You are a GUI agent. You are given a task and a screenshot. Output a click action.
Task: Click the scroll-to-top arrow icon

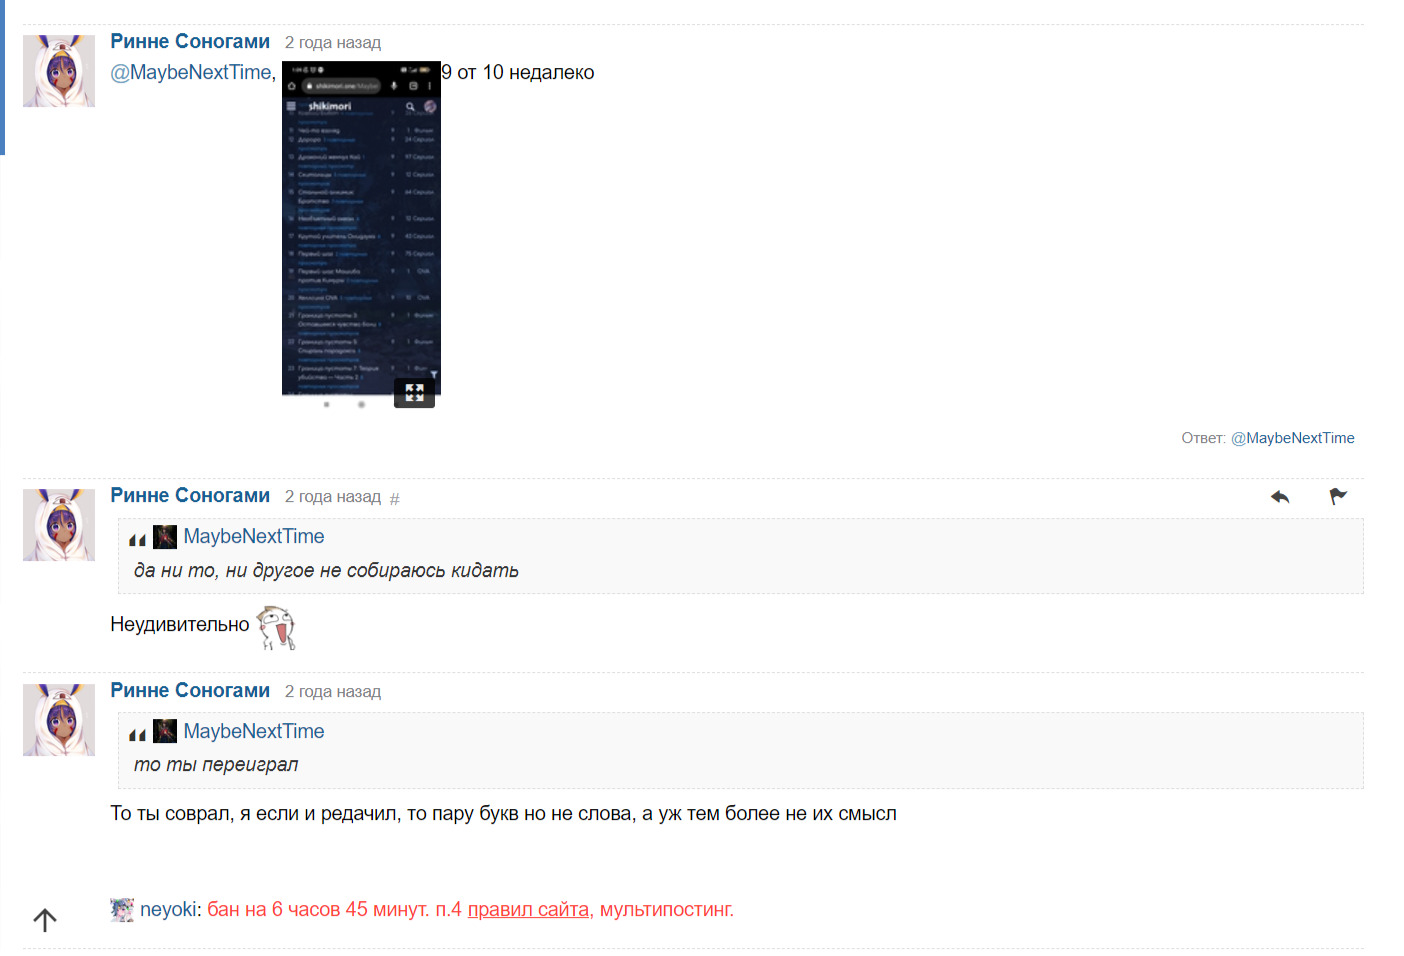(x=45, y=920)
